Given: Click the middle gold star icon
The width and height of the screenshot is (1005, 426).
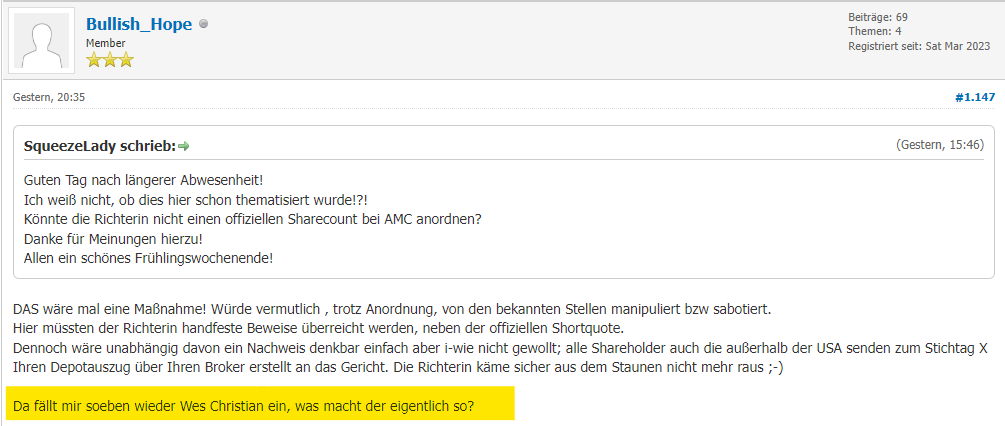Looking at the screenshot, I should coord(109,60).
